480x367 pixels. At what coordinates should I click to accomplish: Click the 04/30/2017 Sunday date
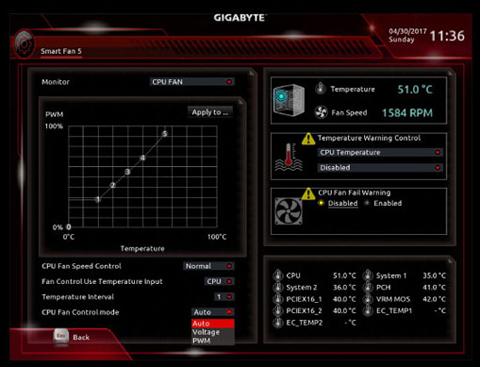(x=407, y=35)
